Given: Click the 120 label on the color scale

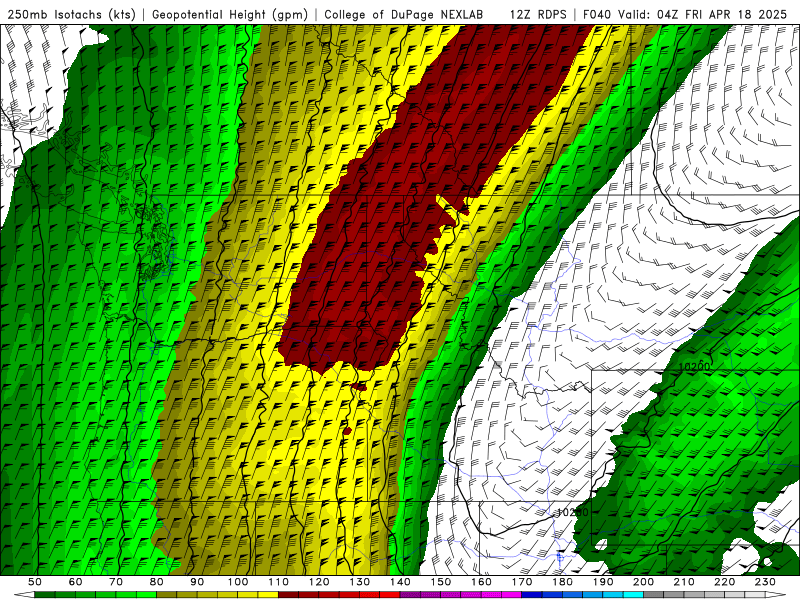Looking at the screenshot, I should [319, 582].
